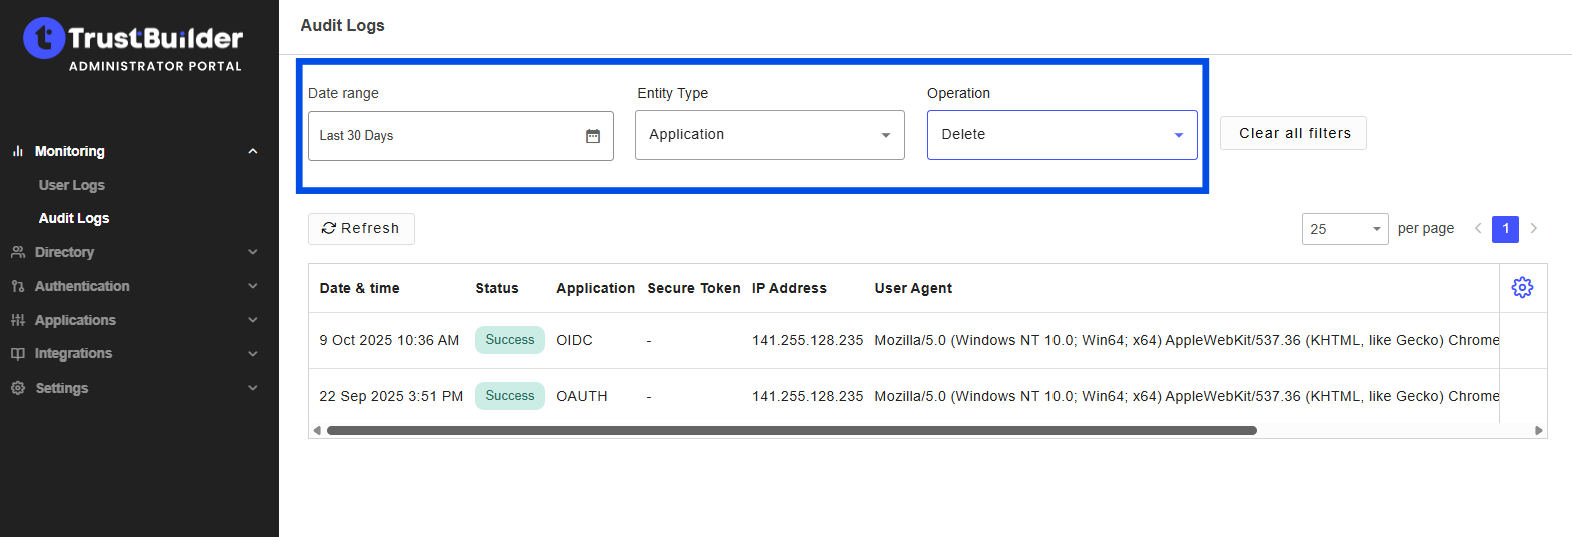1572x537 pixels.
Task: Click the Integrations book icon
Action: point(18,354)
